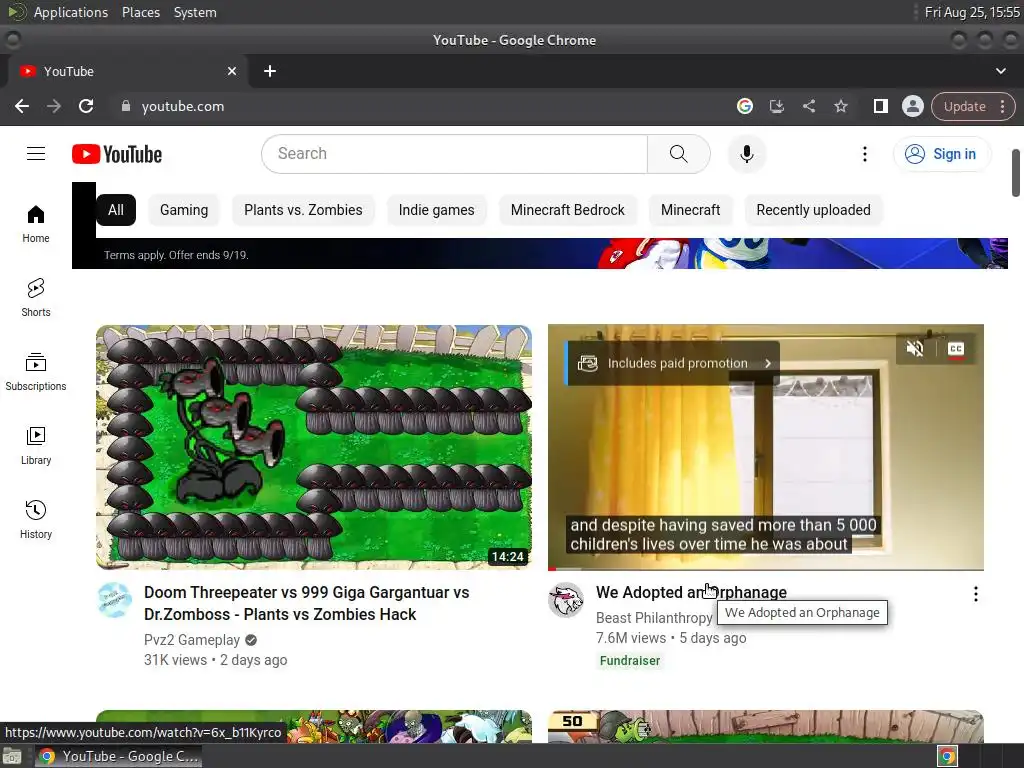
Task: Select the Indie games chip
Action: (436, 210)
